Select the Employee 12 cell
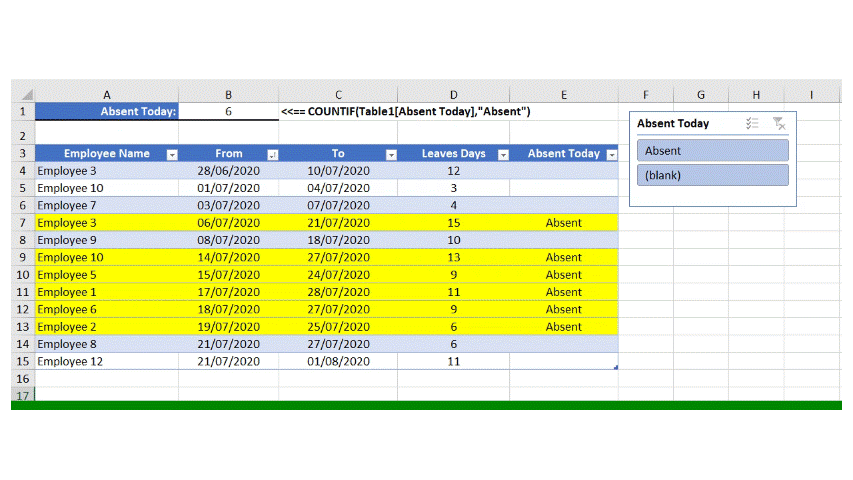The image size is (853, 480). tap(107, 361)
